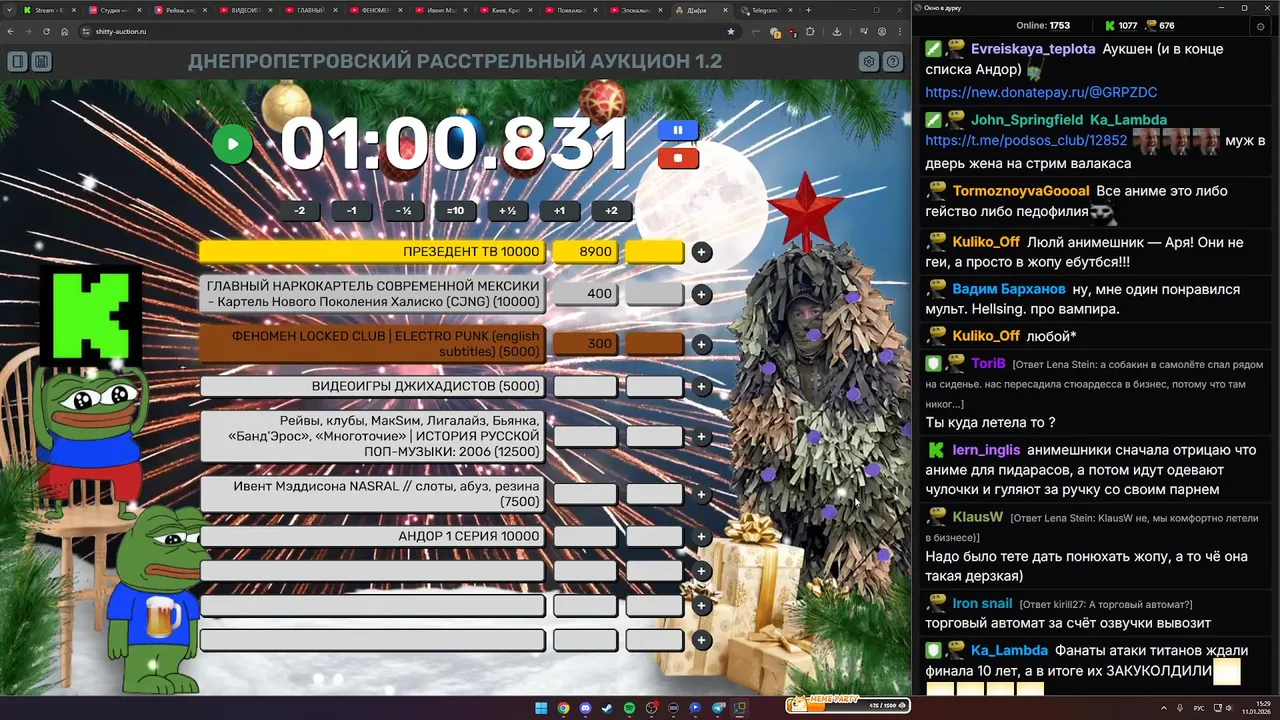1280x720 pixels.
Task: Open the auction settings gear icon
Action: point(869,62)
